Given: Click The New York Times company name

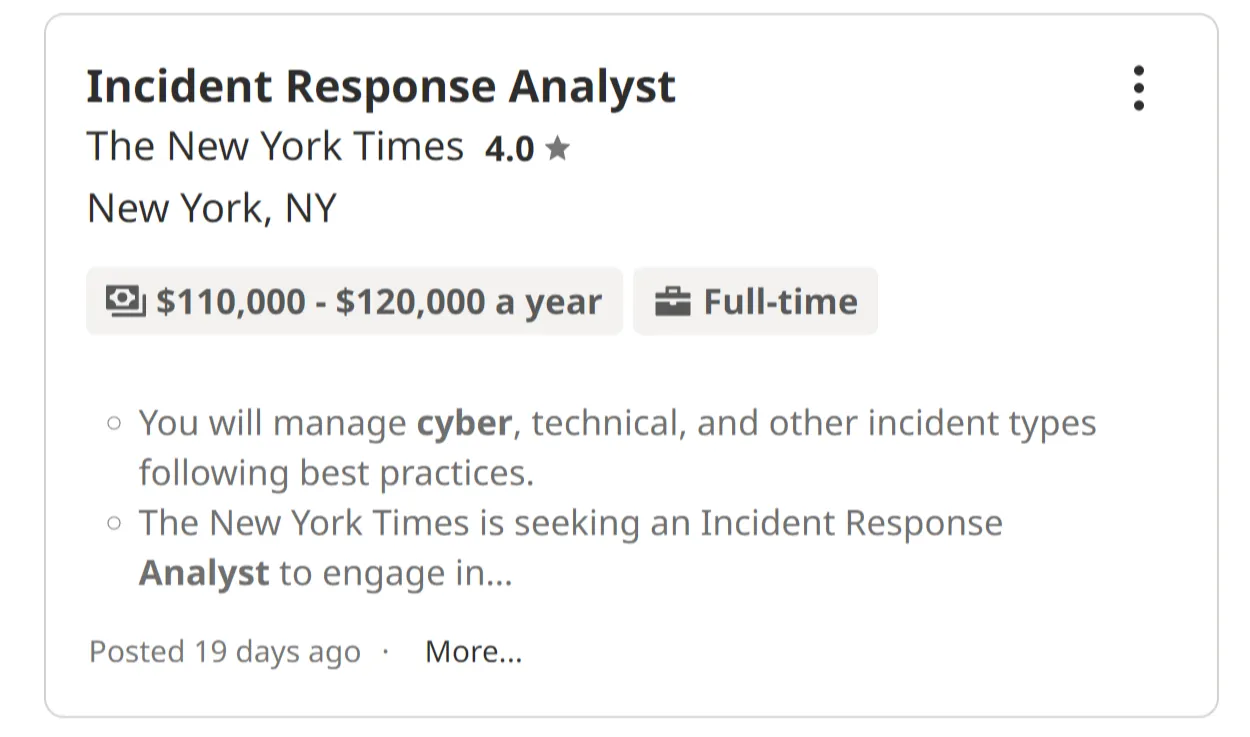Looking at the screenshot, I should (275, 147).
